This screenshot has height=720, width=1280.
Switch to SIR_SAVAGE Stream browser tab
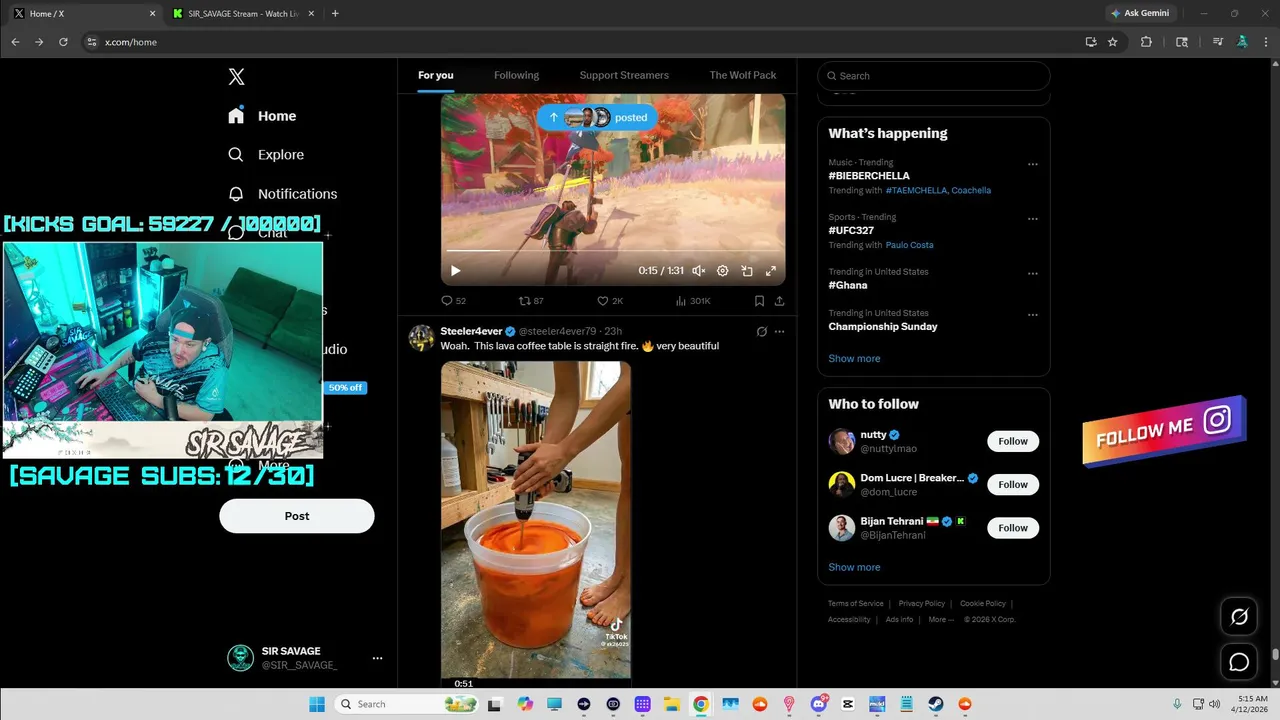click(x=242, y=13)
